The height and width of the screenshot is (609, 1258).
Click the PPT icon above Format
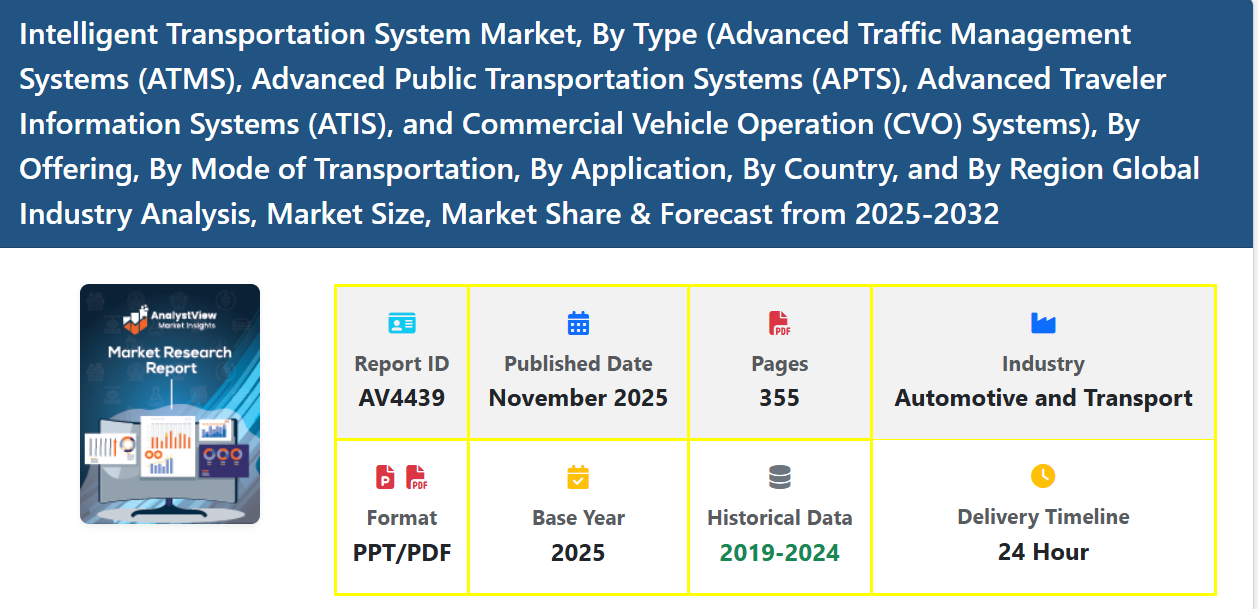click(386, 478)
